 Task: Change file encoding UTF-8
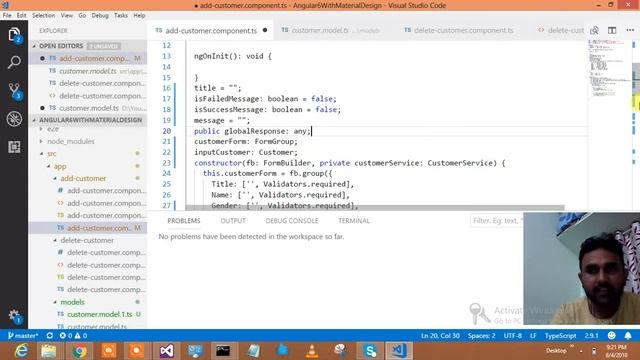(x=513, y=336)
